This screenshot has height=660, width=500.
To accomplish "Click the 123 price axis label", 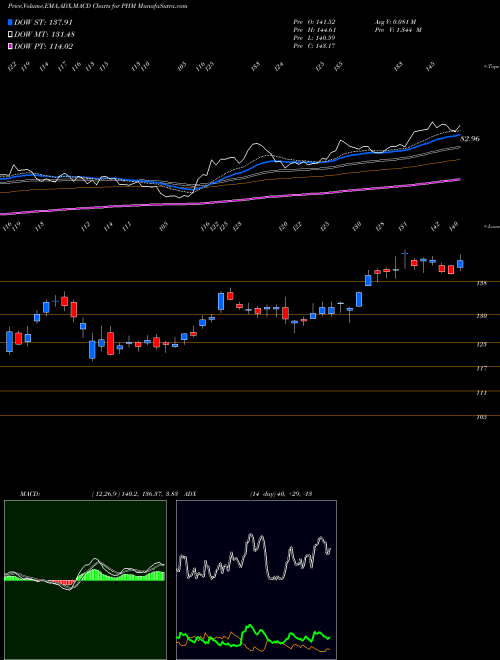I will point(481,344).
